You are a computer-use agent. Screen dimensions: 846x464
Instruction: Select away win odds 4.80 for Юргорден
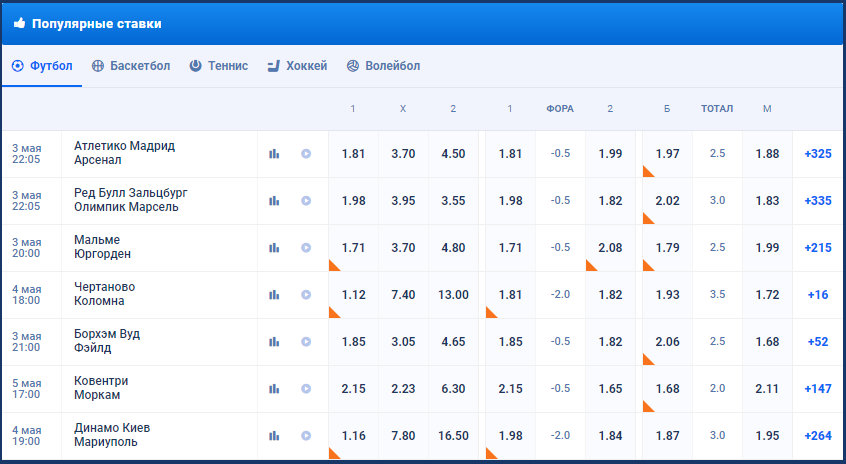[453, 248]
